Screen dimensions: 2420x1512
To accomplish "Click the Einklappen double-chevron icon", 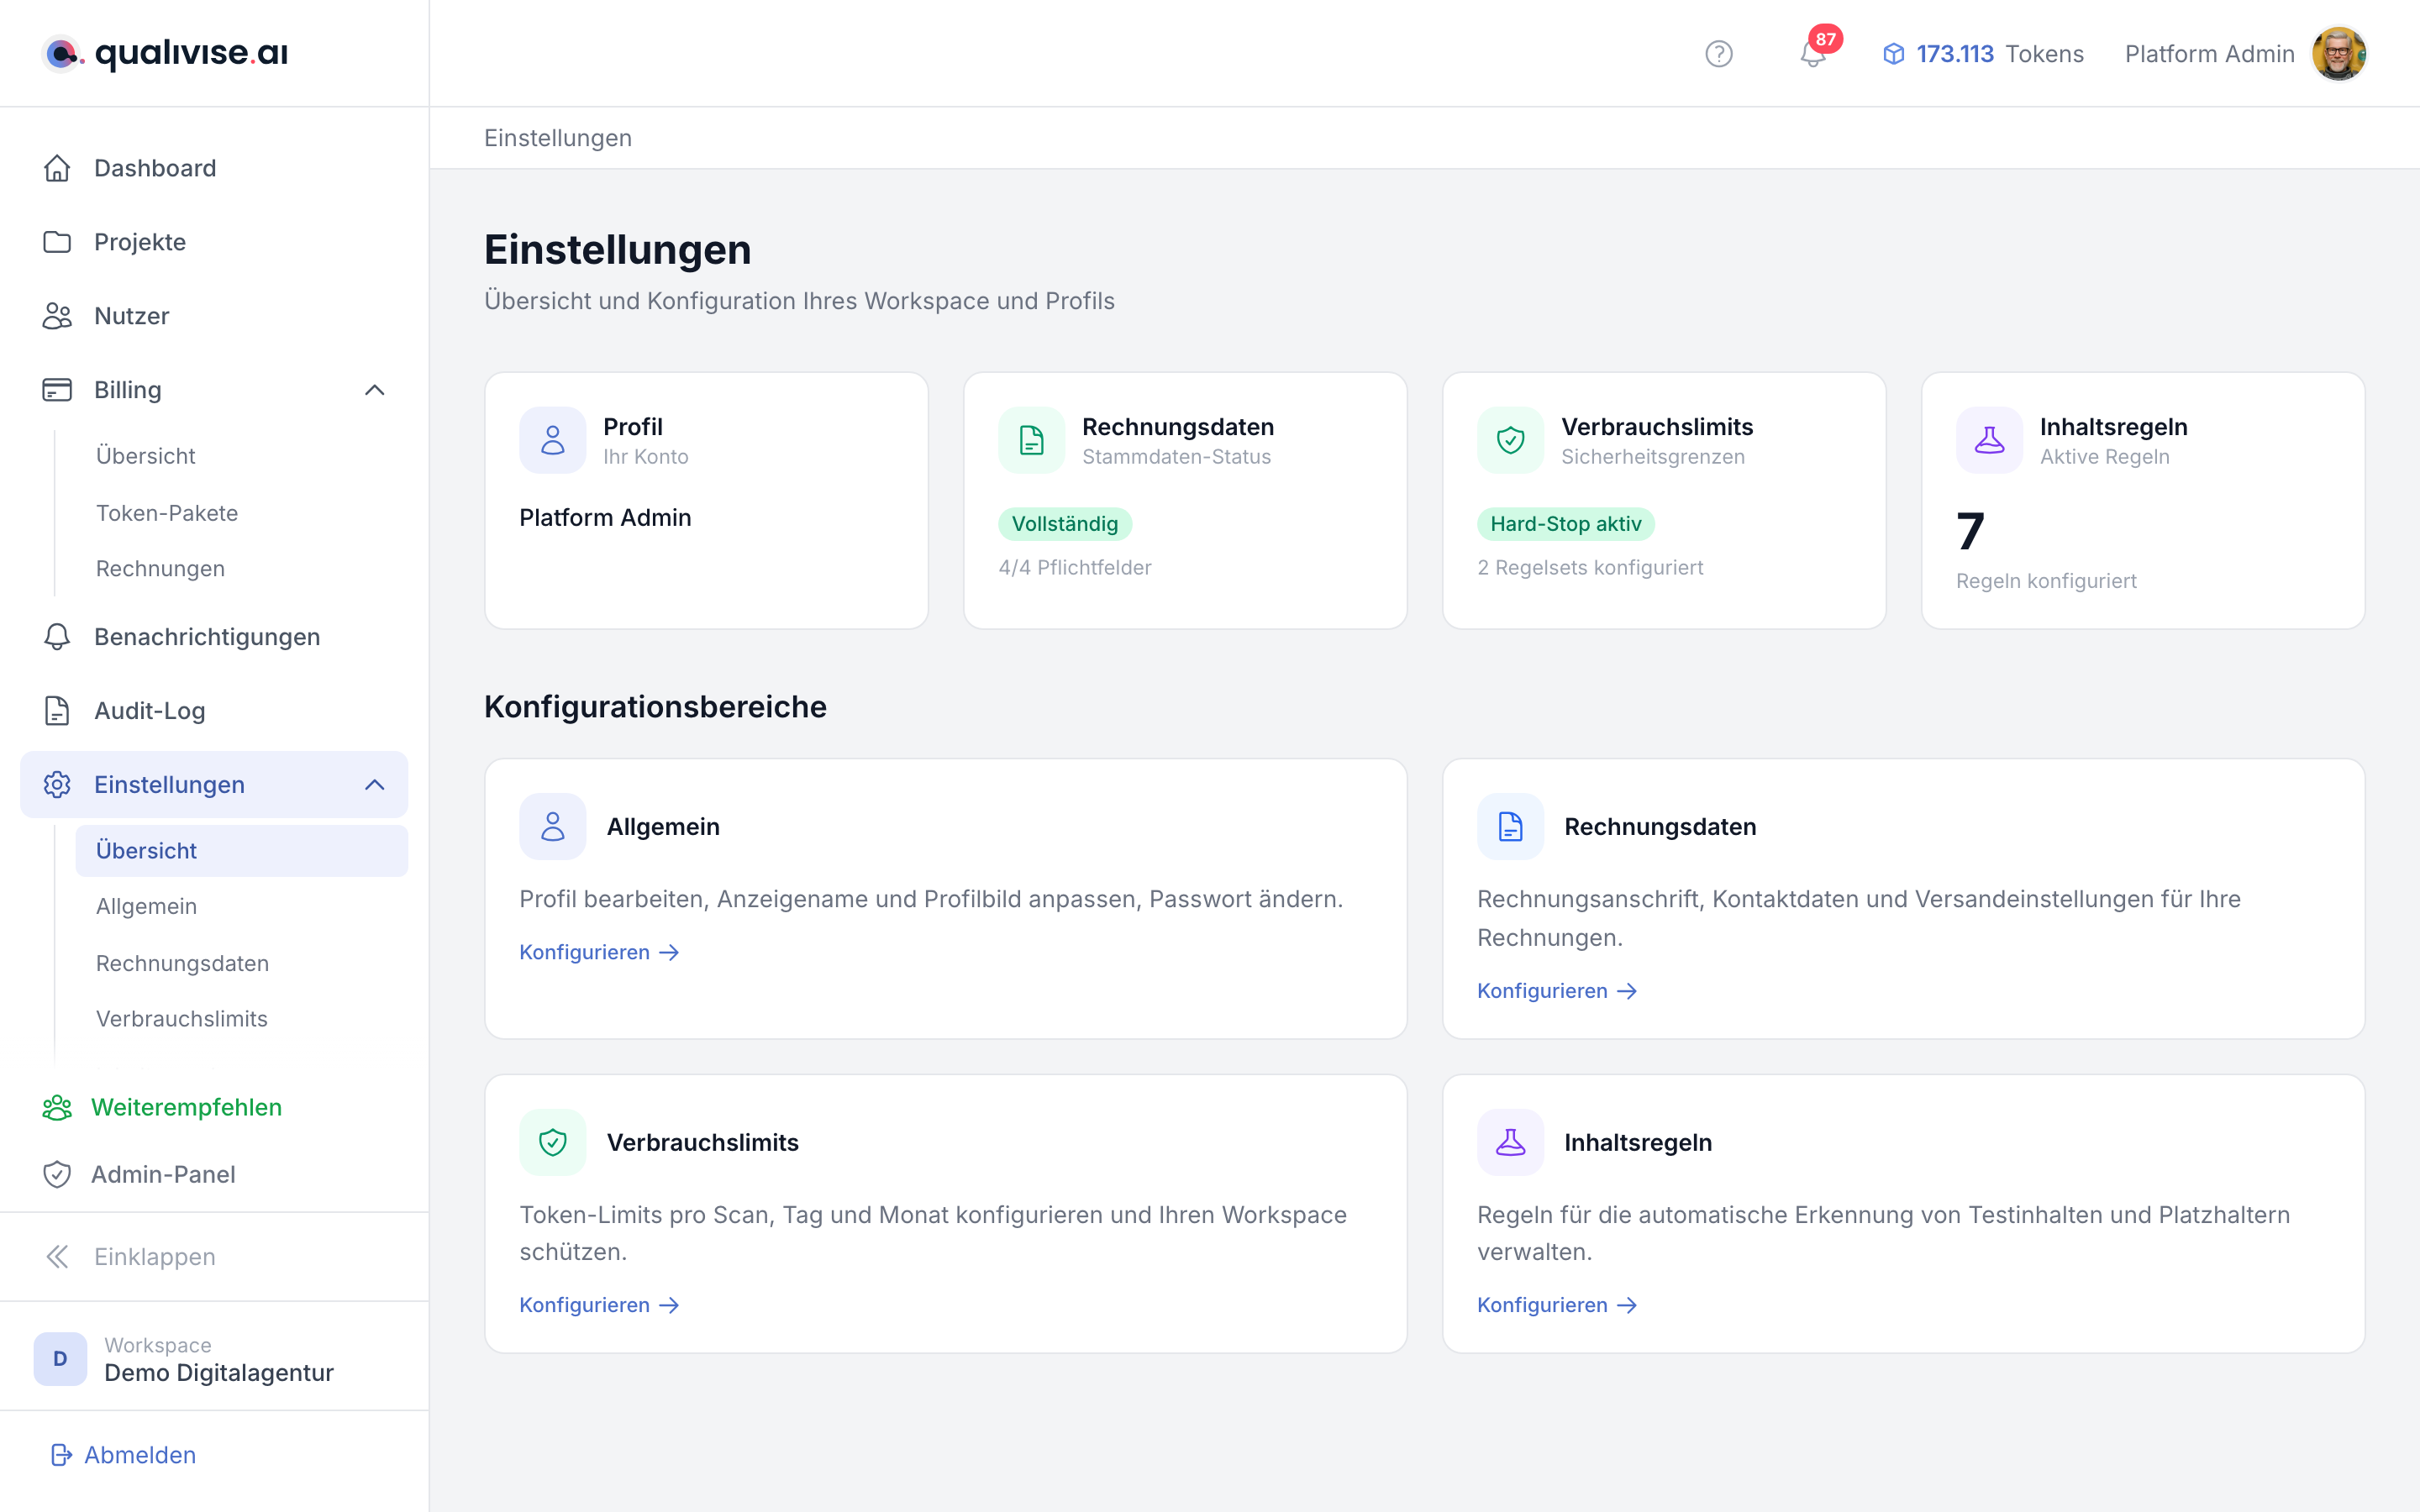I will pyautogui.click(x=57, y=1257).
